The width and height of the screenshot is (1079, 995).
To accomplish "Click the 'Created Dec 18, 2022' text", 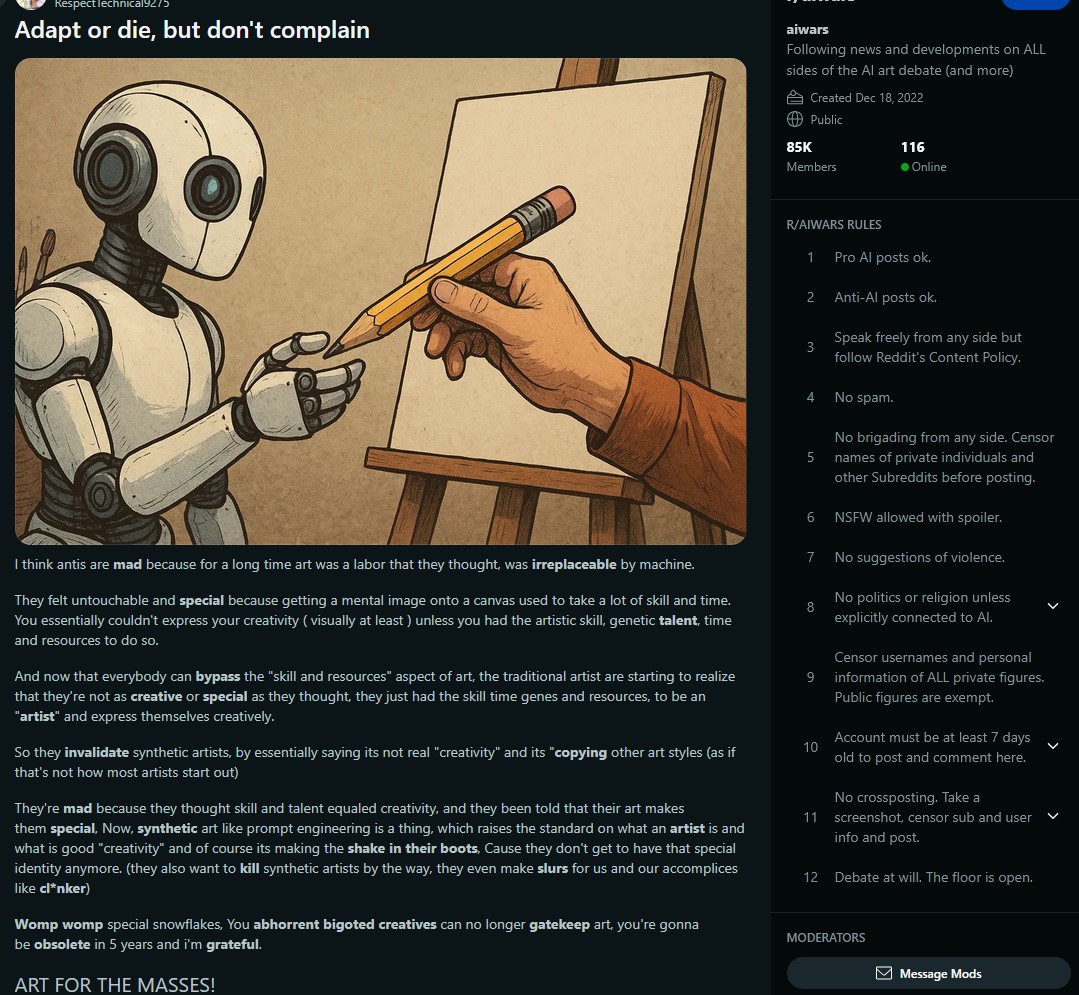I will (x=866, y=98).
